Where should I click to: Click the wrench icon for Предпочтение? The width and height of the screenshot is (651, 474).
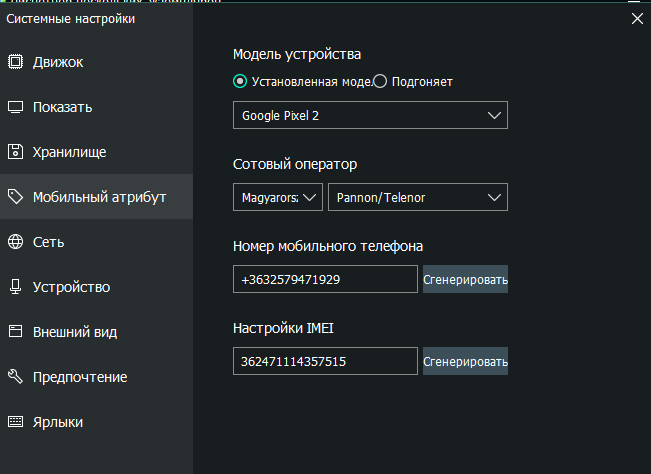pos(16,377)
